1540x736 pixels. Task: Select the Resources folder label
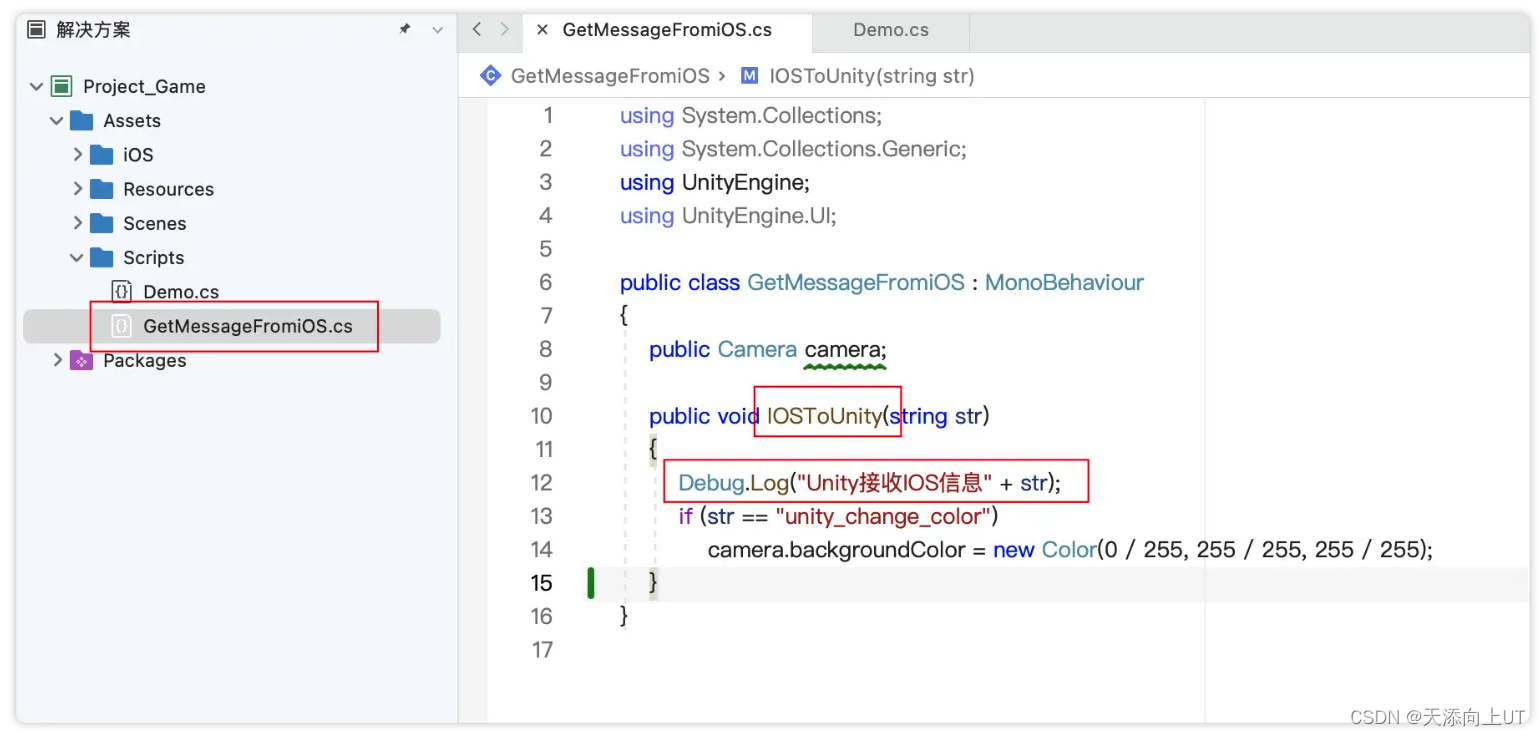pos(168,189)
